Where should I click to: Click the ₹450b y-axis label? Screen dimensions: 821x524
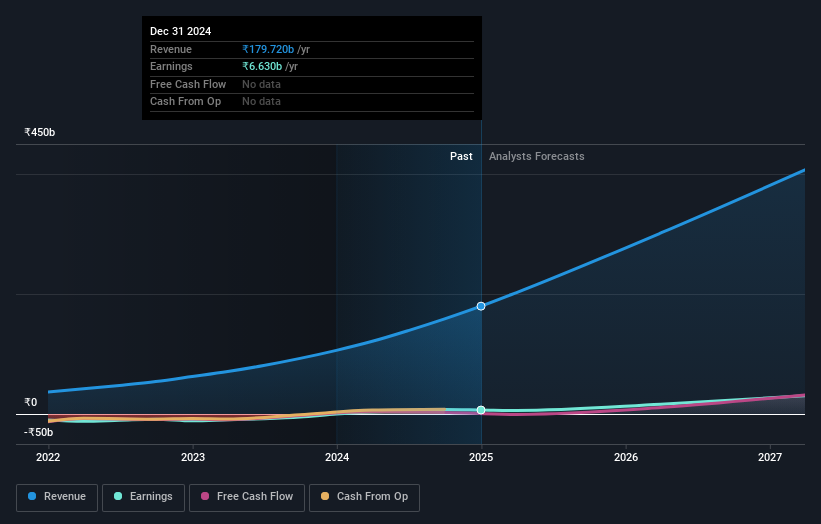point(39,132)
